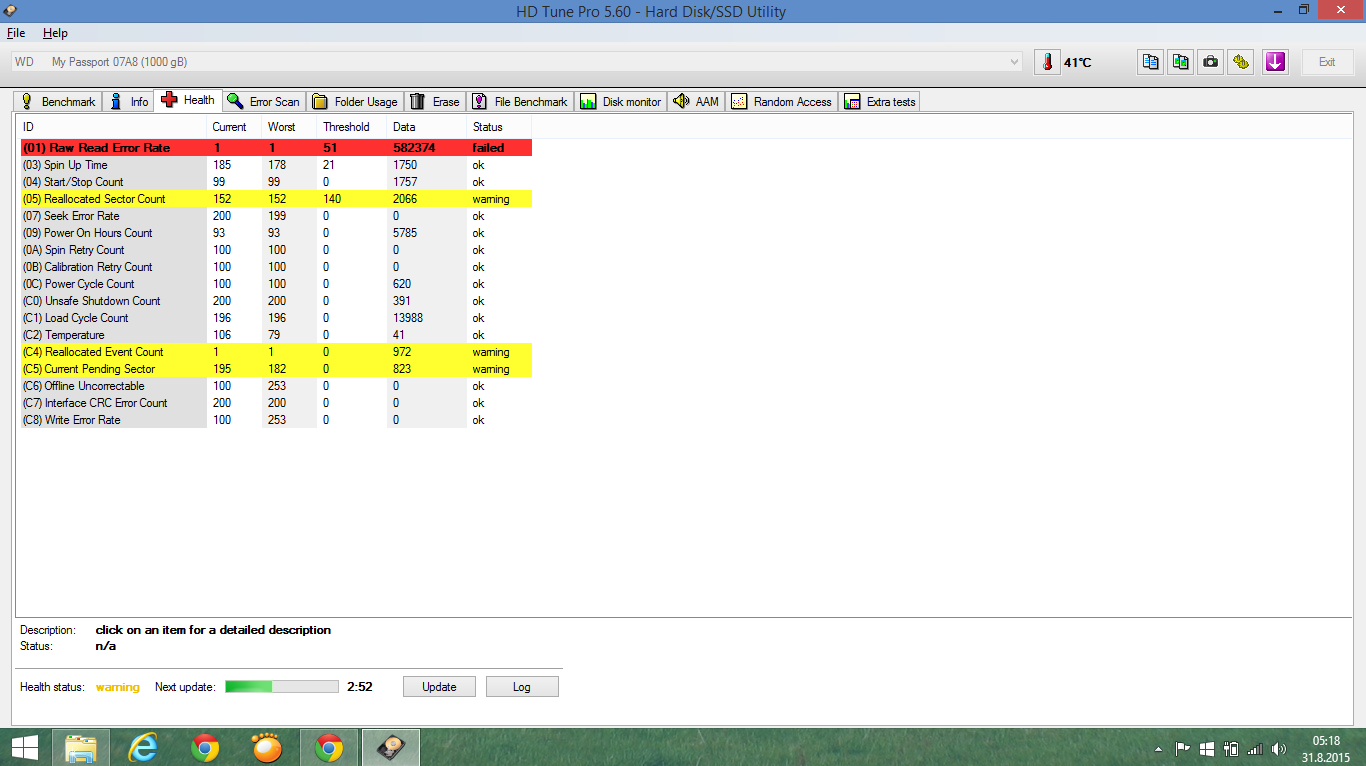Click the purple down-arrow icon
Screen dimensions: 1366x766
1274,62
